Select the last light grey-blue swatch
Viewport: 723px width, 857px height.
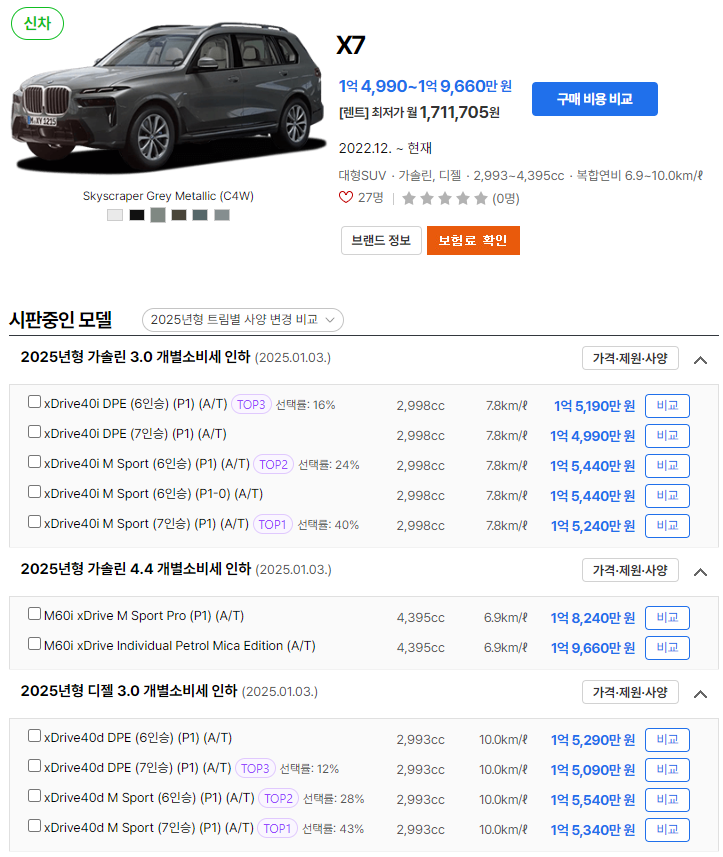coord(222,215)
